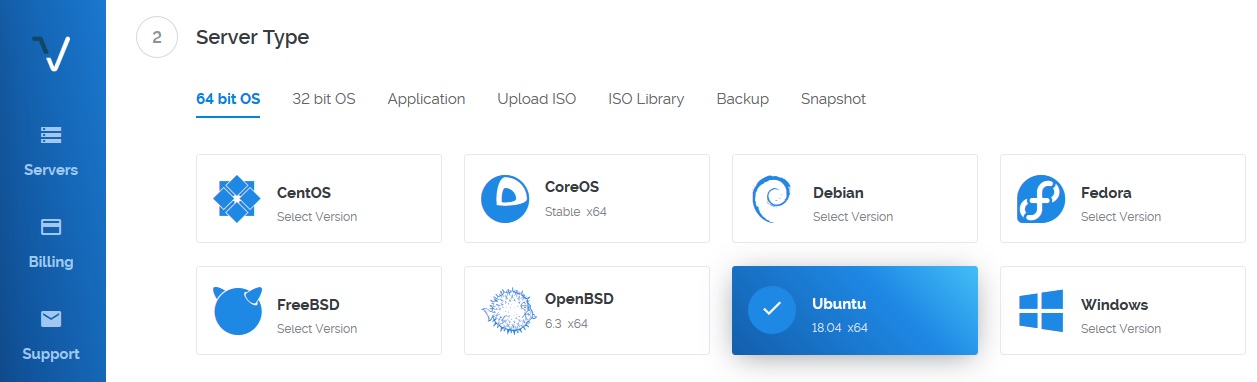Click the Fedora logo icon
The height and width of the screenshot is (382, 1257).
1041,198
